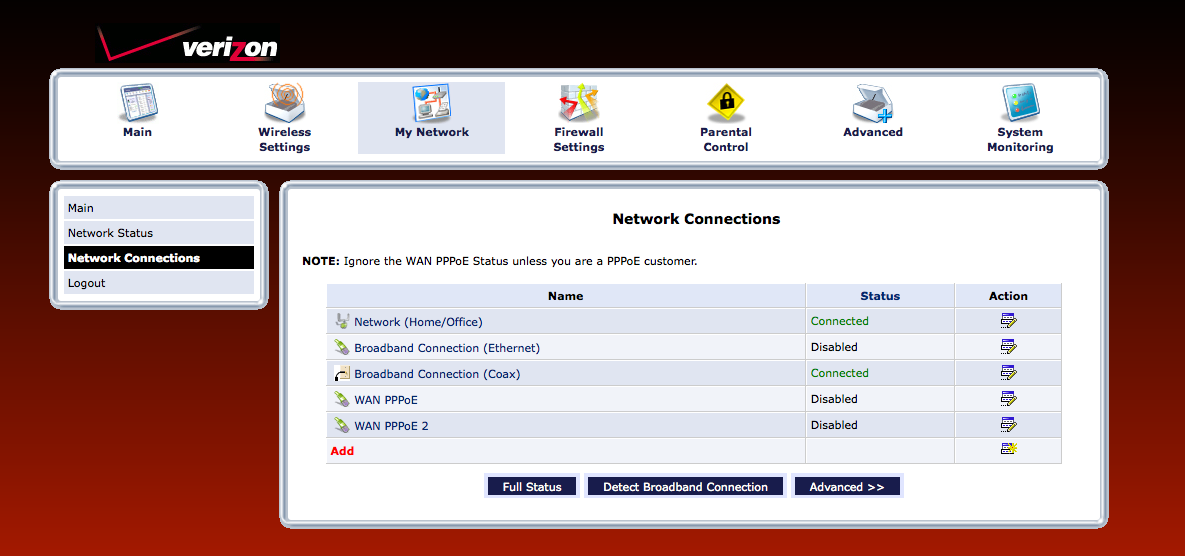The width and height of the screenshot is (1185, 556).
Task: Click the System Monitoring icon
Action: 1020,103
